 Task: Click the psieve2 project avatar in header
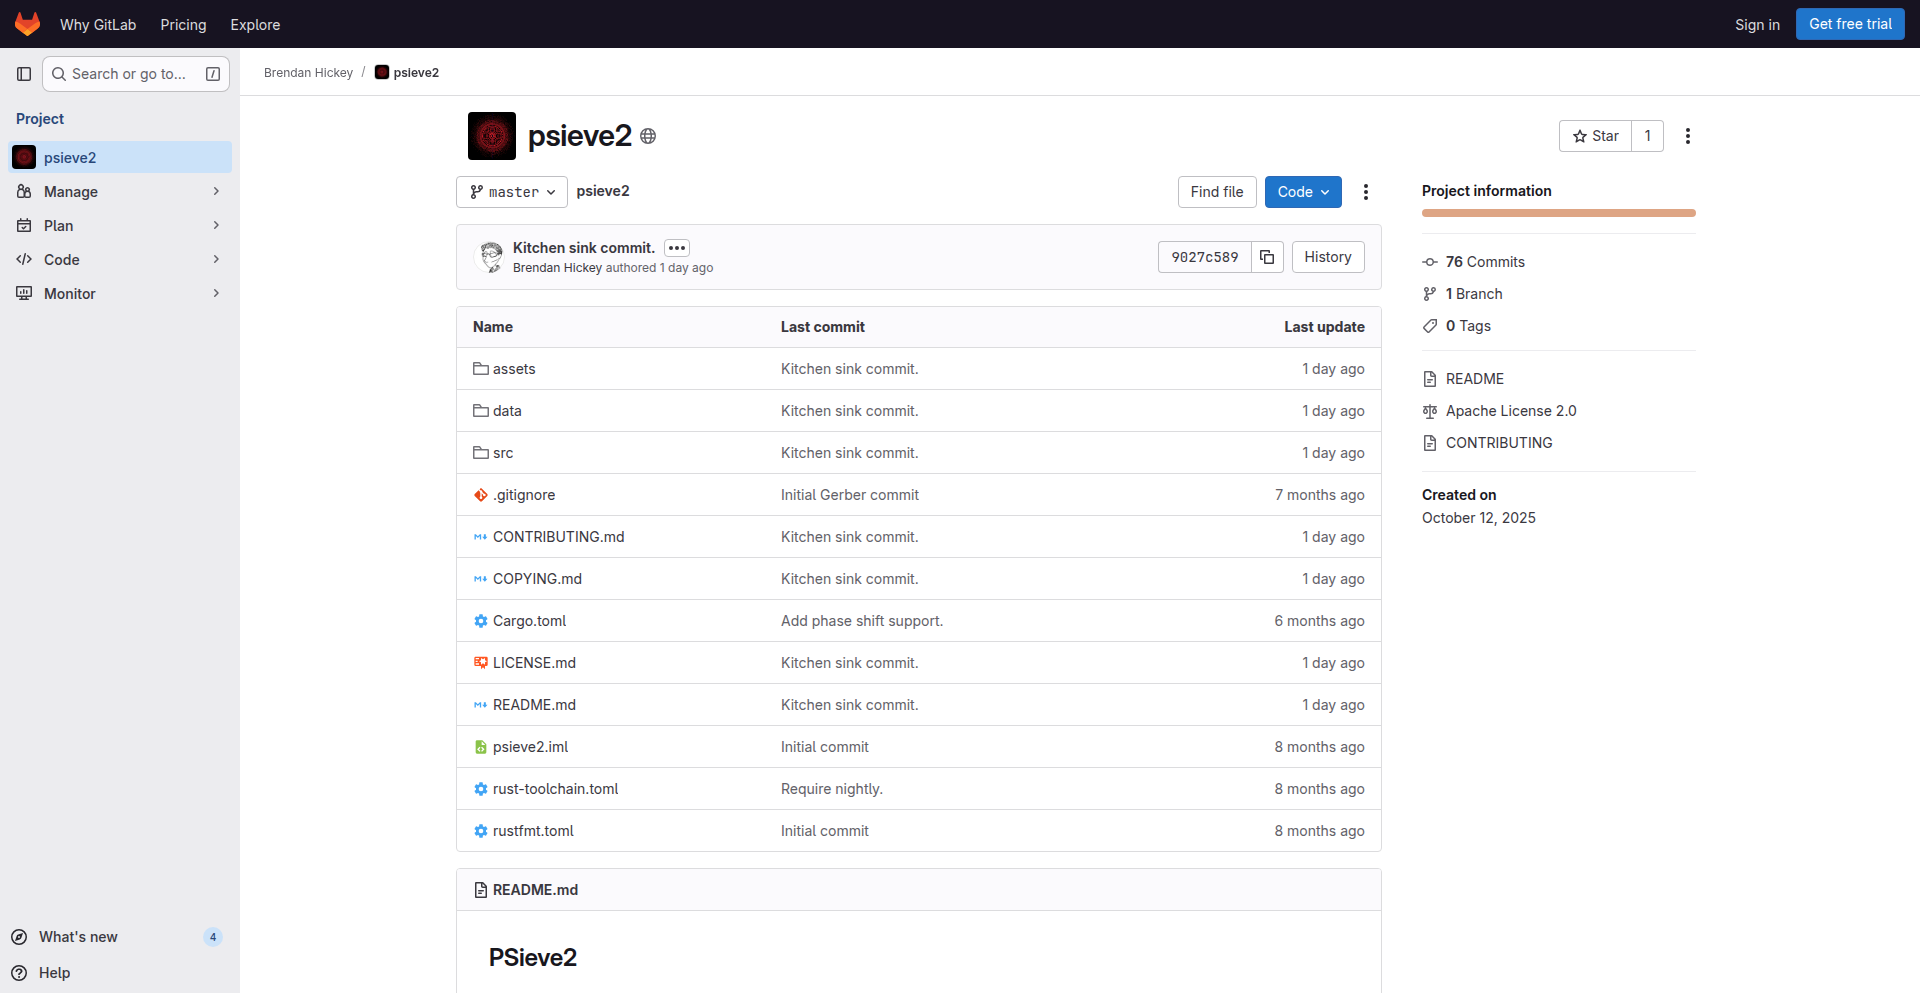coord(492,136)
